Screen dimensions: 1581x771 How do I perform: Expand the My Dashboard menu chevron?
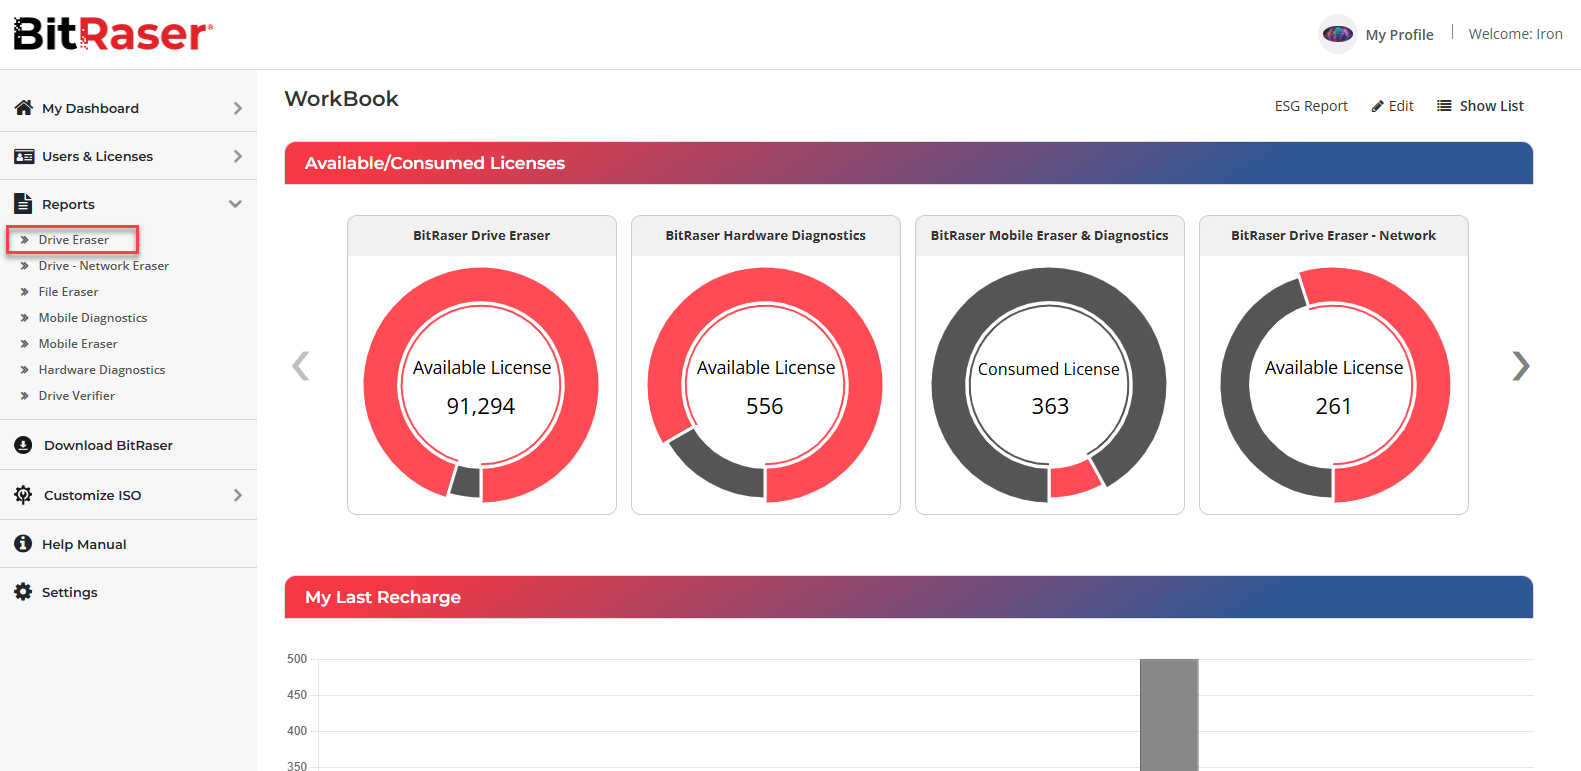[x=237, y=108]
